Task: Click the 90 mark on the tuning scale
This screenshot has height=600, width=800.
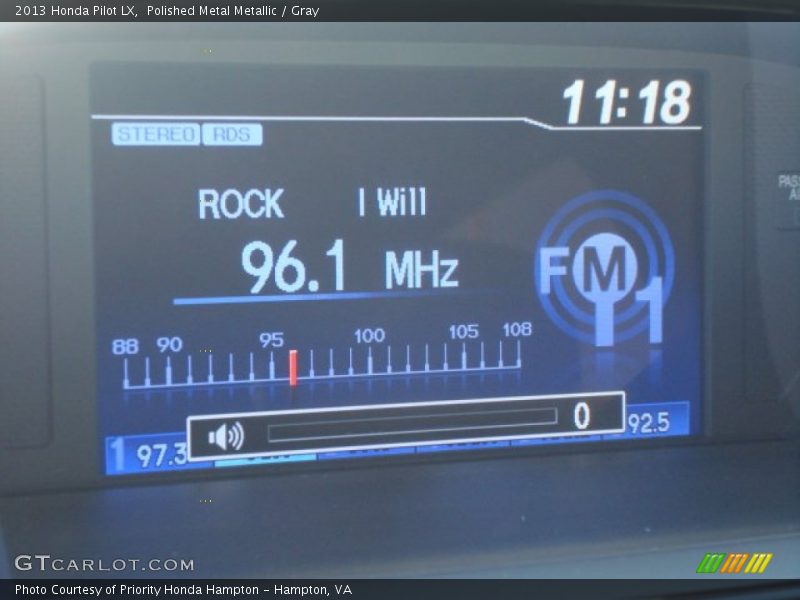Action: click(x=169, y=345)
